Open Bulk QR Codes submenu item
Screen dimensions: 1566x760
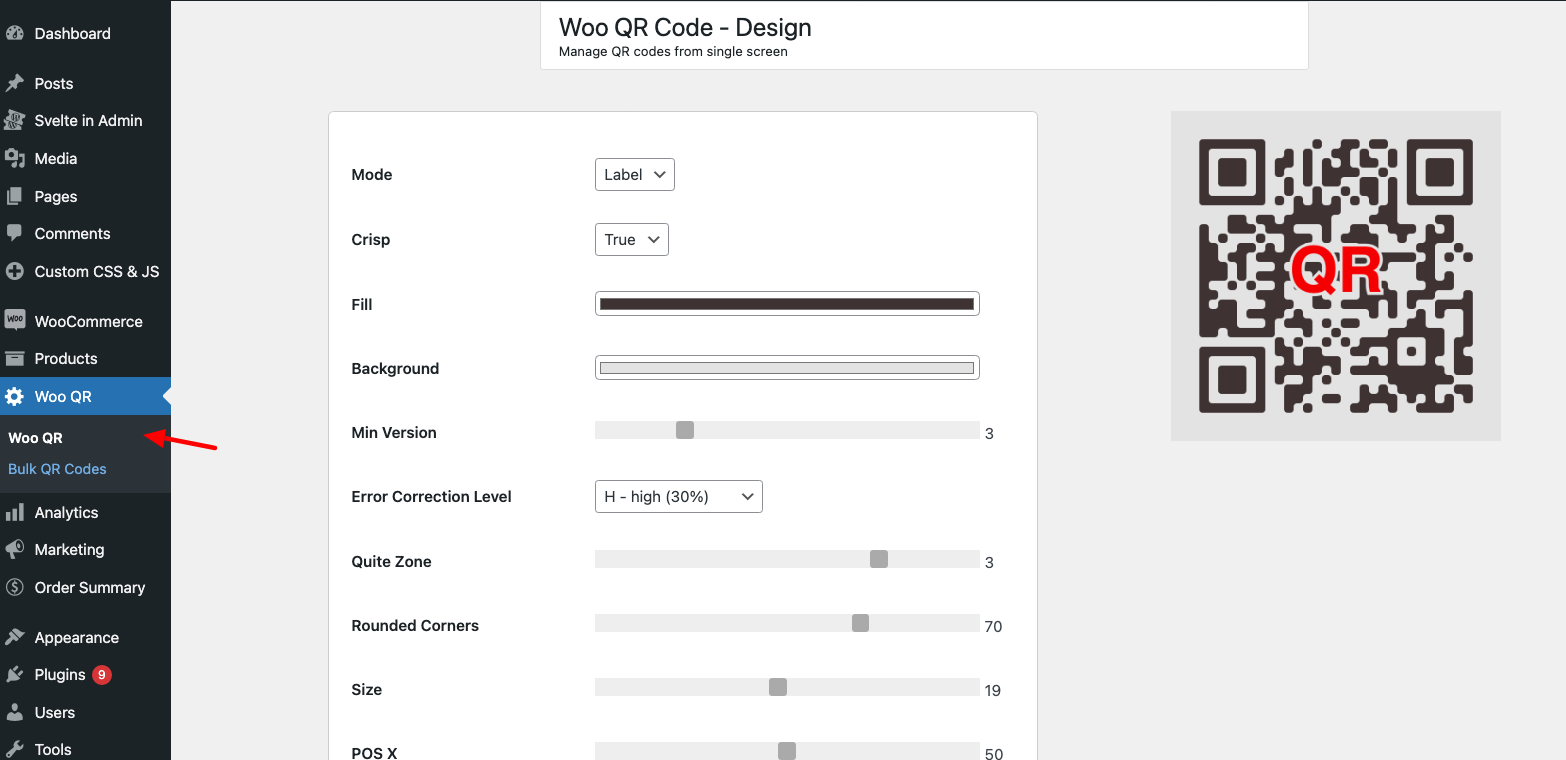pos(57,469)
